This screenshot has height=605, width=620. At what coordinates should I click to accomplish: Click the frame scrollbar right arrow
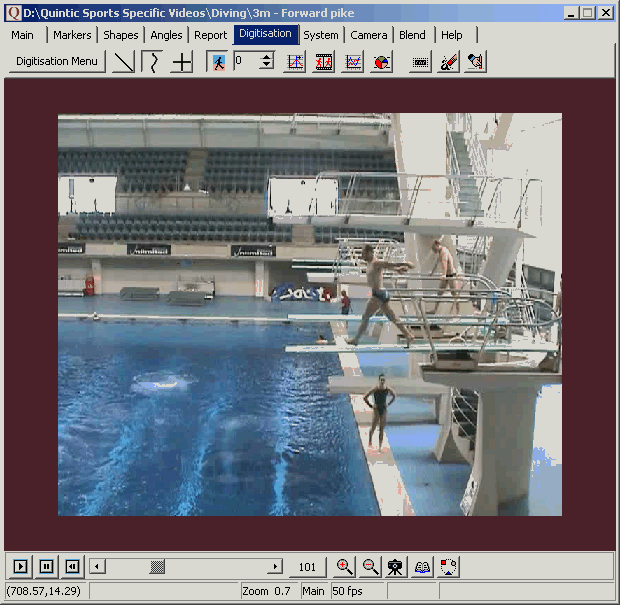[275, 567]
